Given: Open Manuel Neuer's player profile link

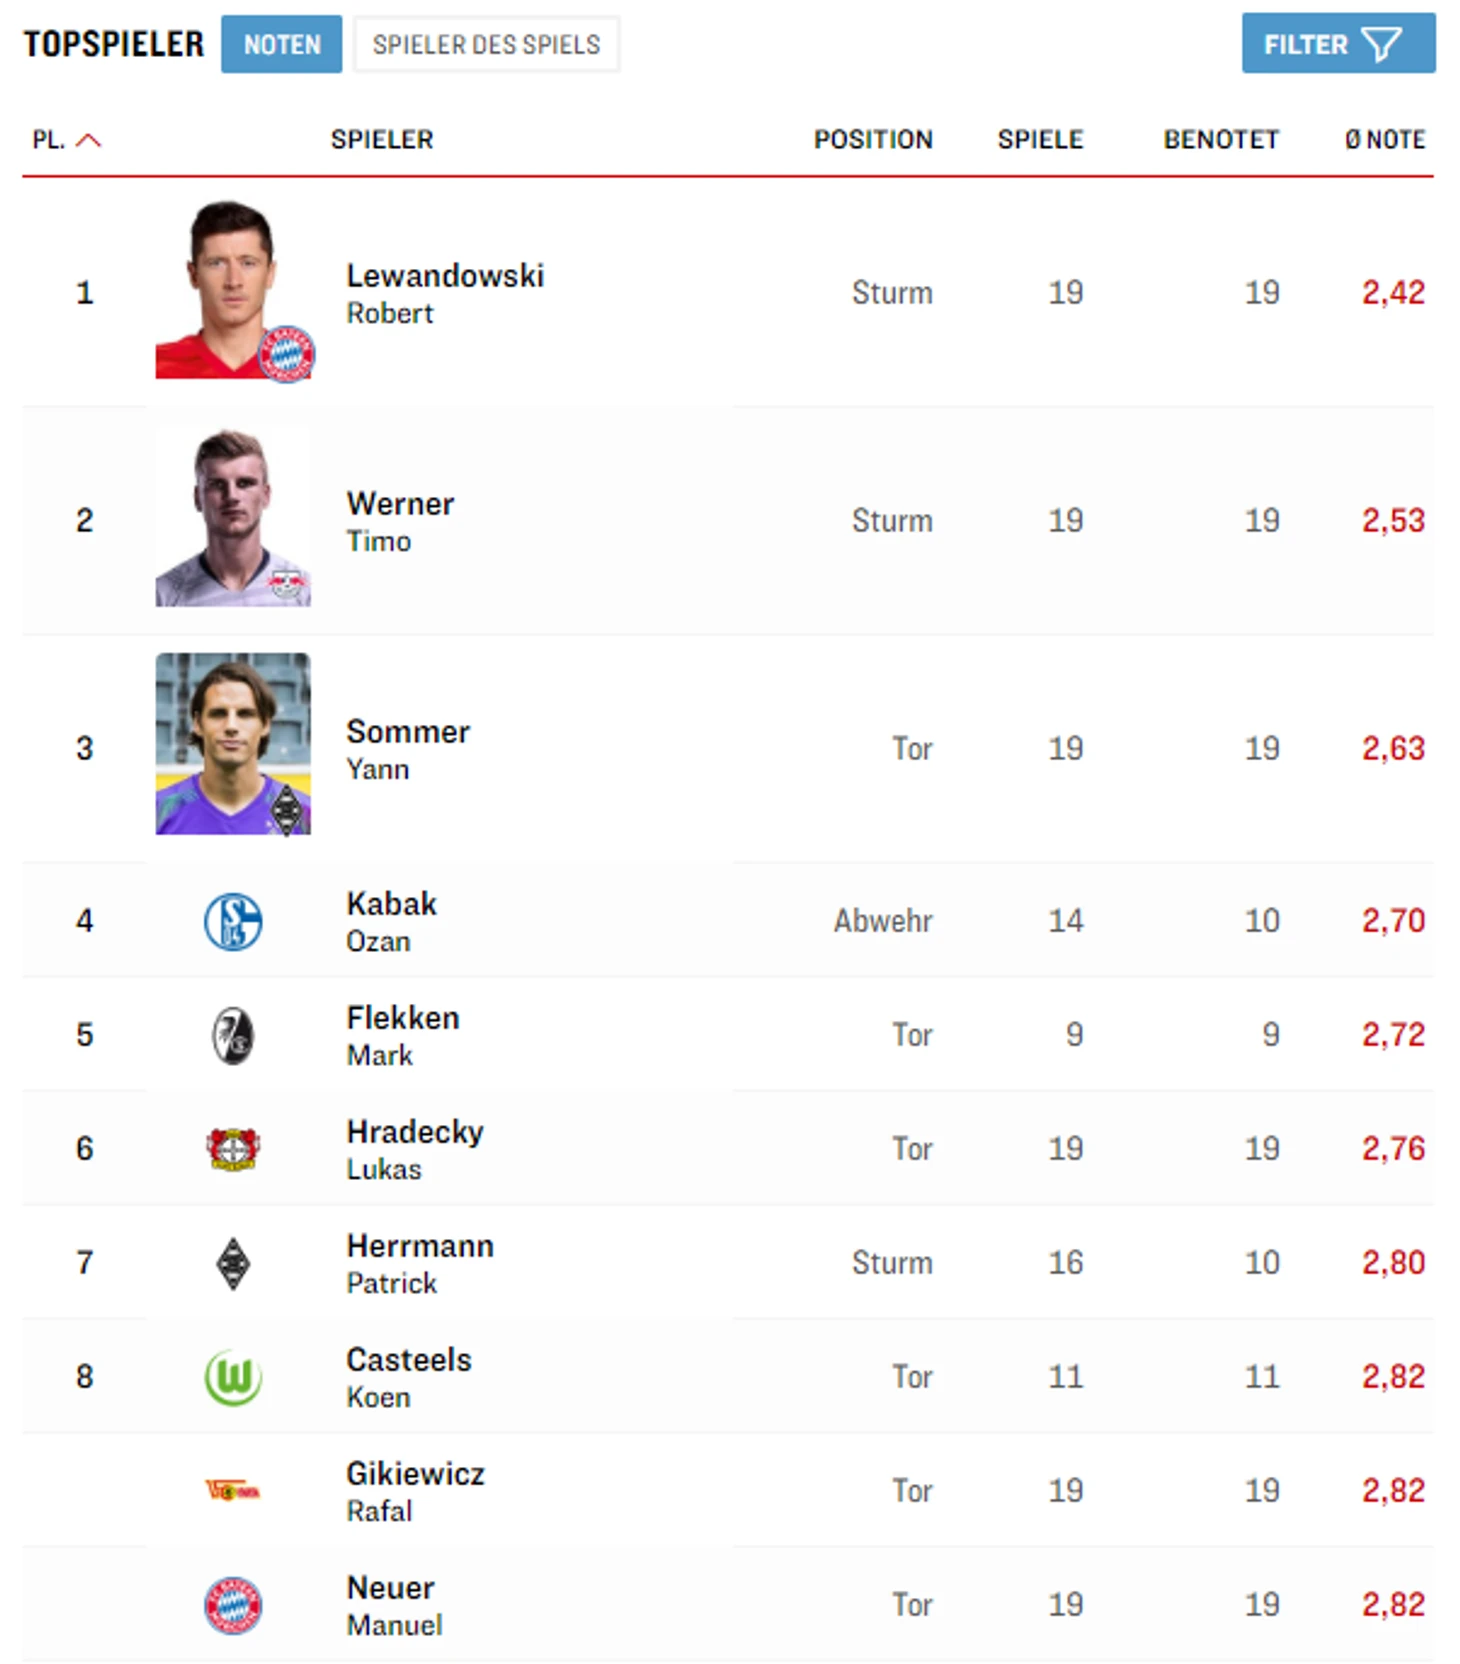Looking at the screenshot, I should (x=391, y=1588).
